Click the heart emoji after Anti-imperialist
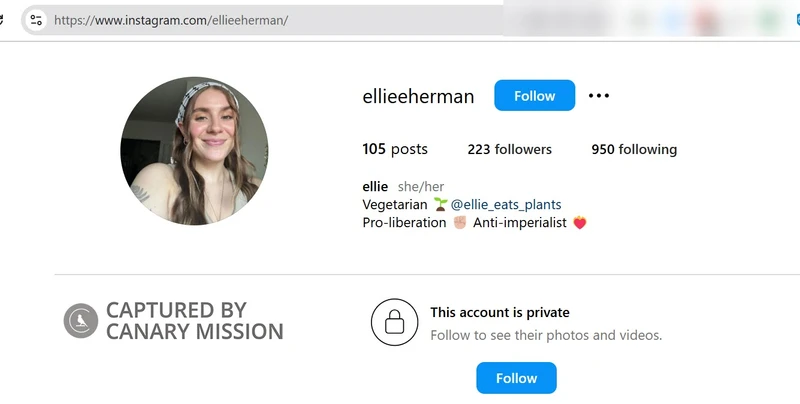This screenshot has width=800, height=404. coord(580,222)
